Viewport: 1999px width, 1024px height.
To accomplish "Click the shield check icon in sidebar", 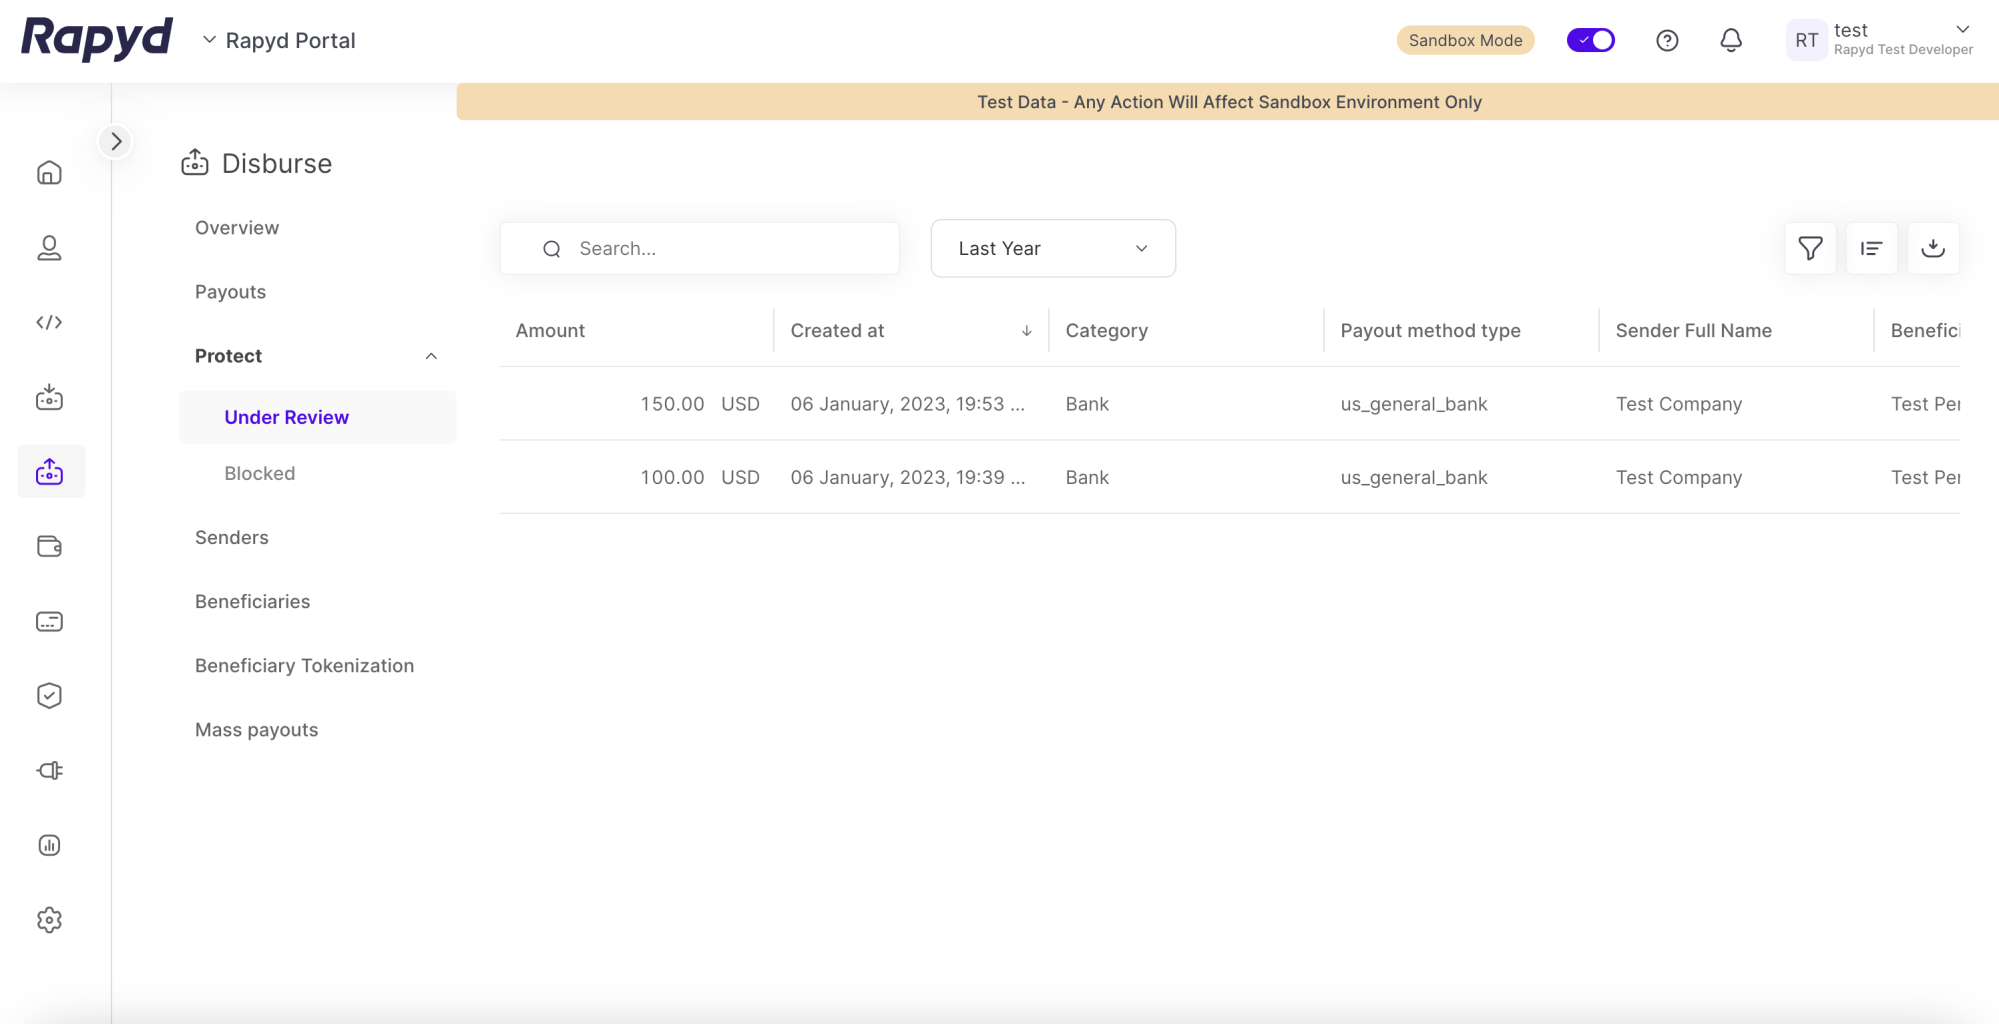I will (49, 696).
